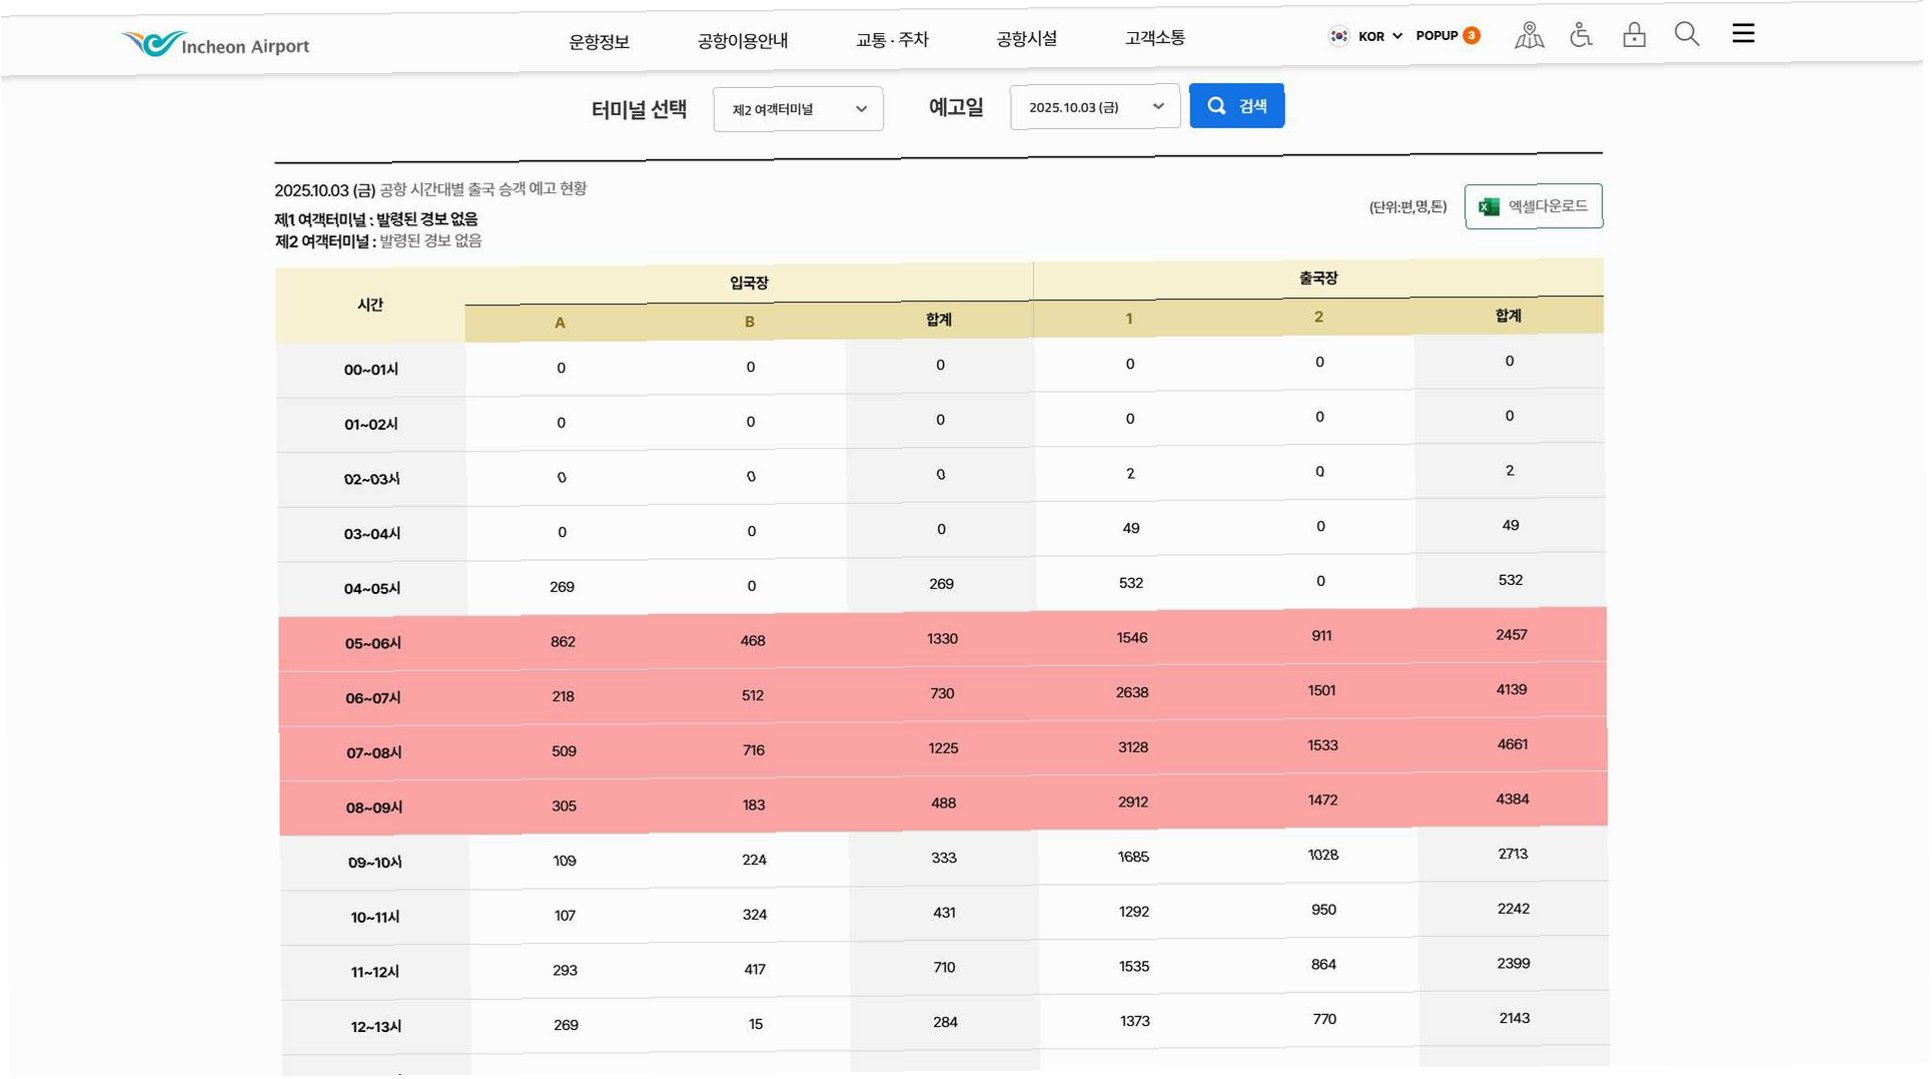Click the Korean flag icon
Image resolution: width=1932 pixels, height=1079 pixels.
[x=1338, y=36]
